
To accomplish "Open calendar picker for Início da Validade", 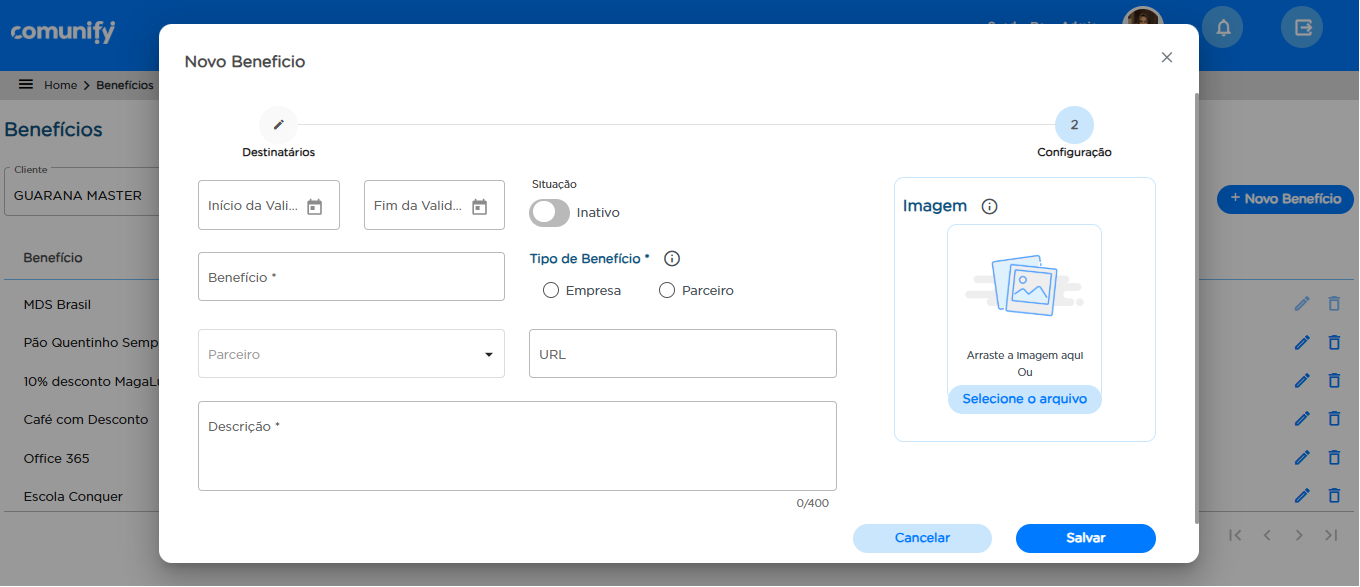I will coord(314,206).
